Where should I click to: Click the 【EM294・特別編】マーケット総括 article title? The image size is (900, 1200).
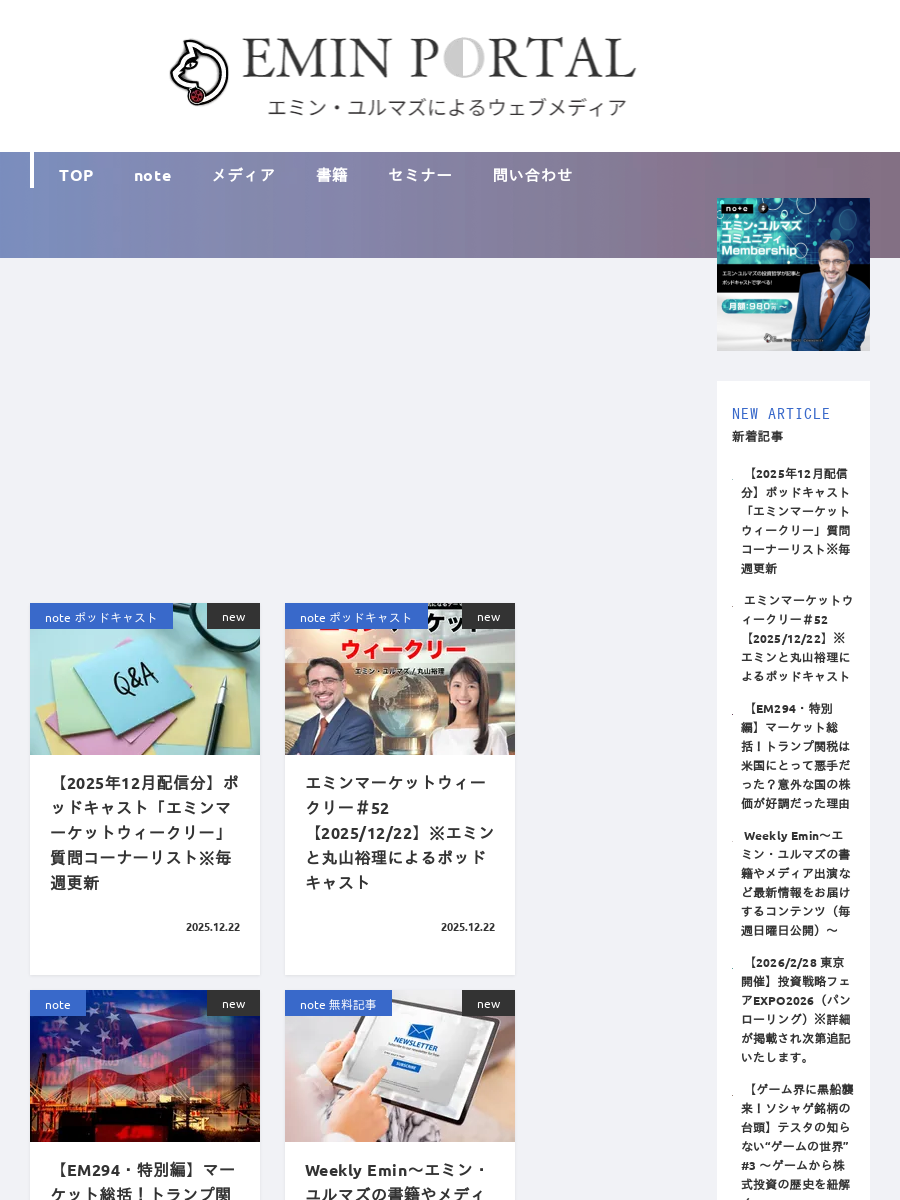click(144, 1180)
